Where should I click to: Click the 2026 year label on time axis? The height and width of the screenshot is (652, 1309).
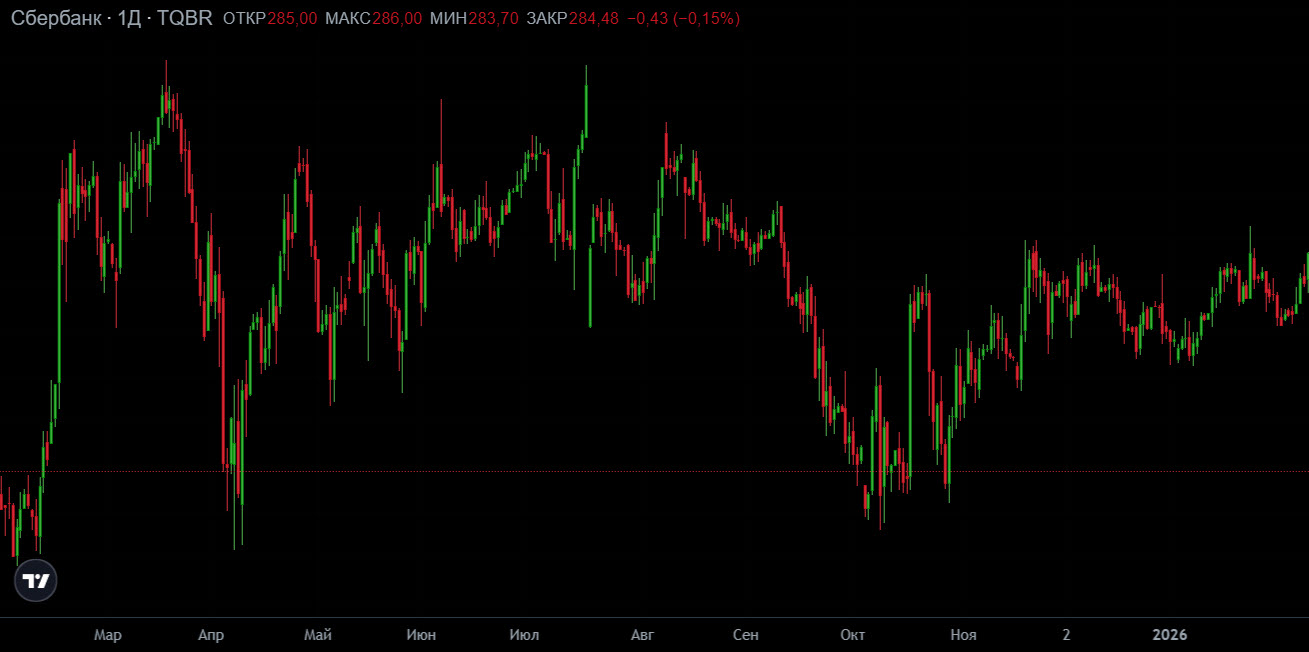tap(1169, 635)
